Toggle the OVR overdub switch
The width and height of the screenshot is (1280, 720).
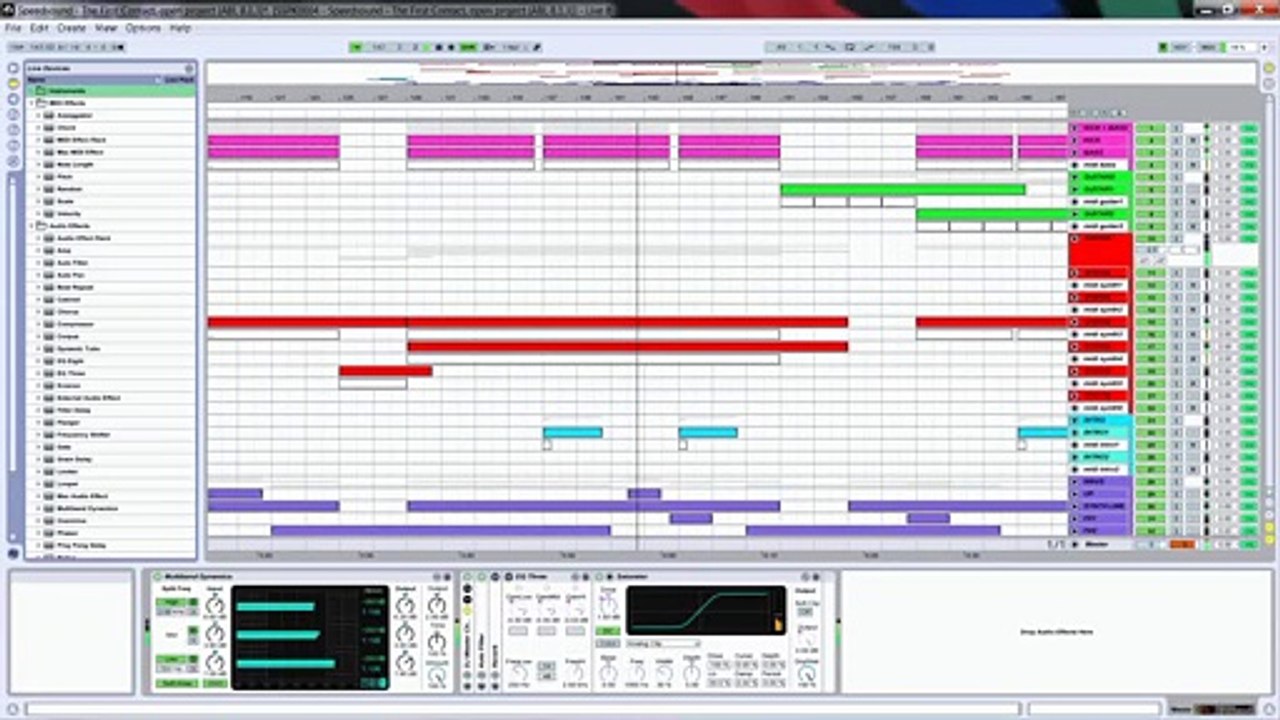point(468,47)
